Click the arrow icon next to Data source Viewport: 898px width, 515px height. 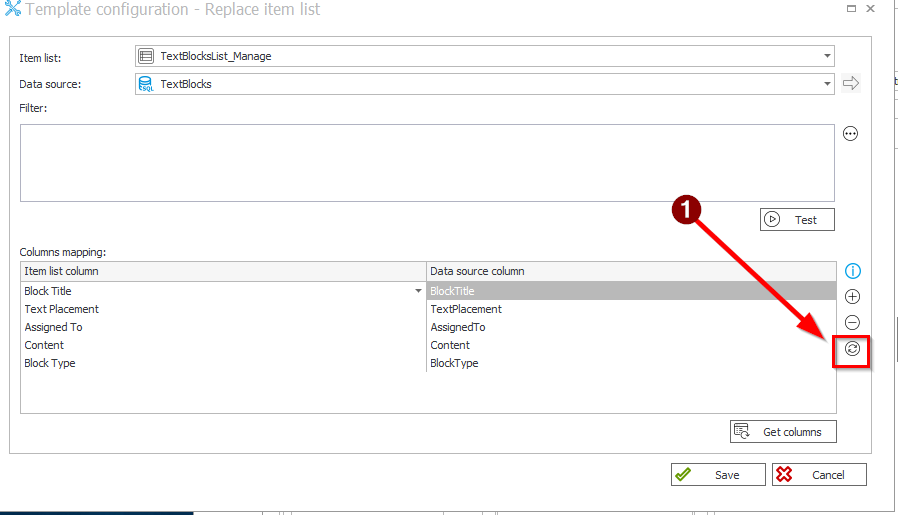coord(851,84)
